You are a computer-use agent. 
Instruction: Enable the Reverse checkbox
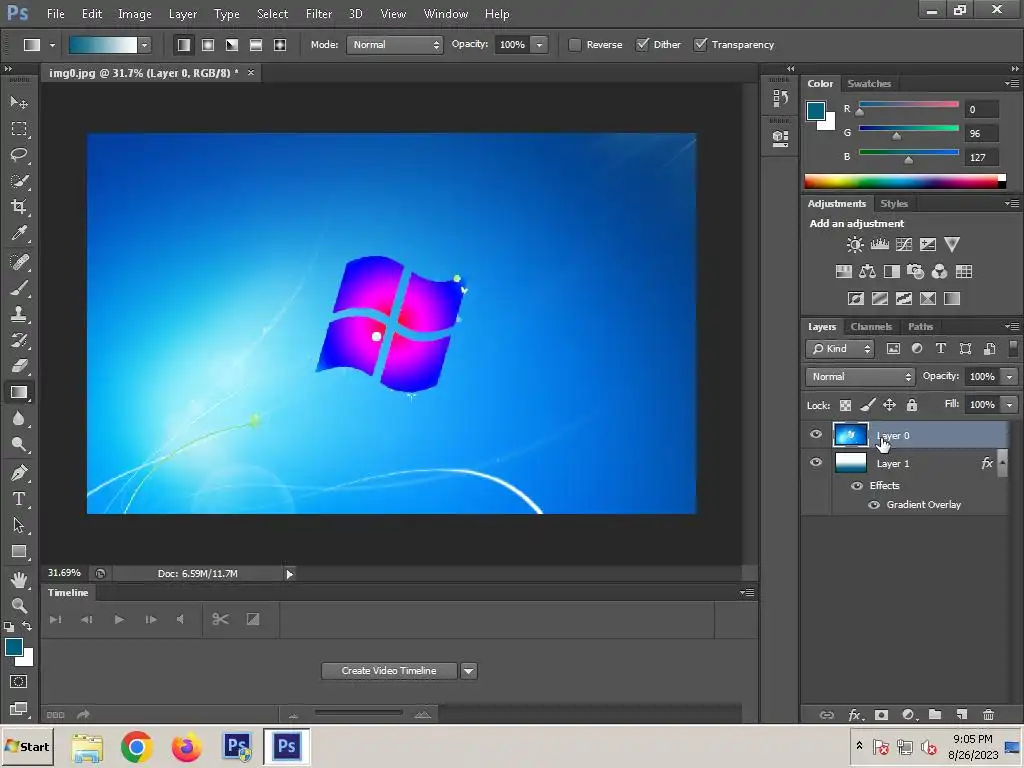pyautogui.click(x=575, y=45)
